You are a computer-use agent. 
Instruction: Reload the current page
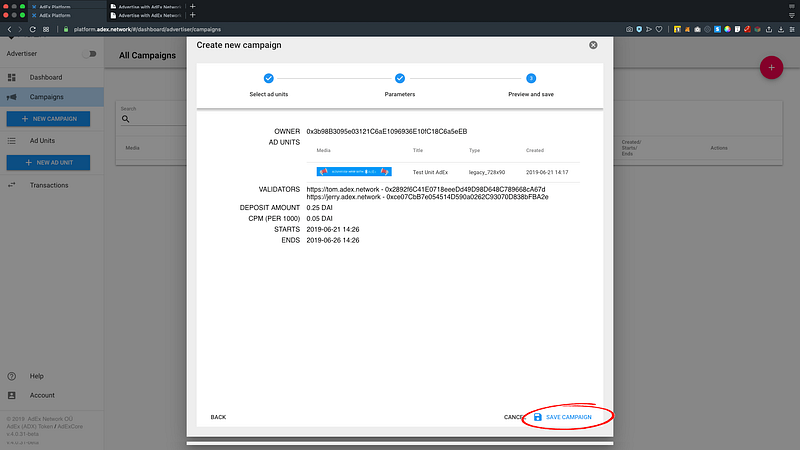tap(33, 30)
